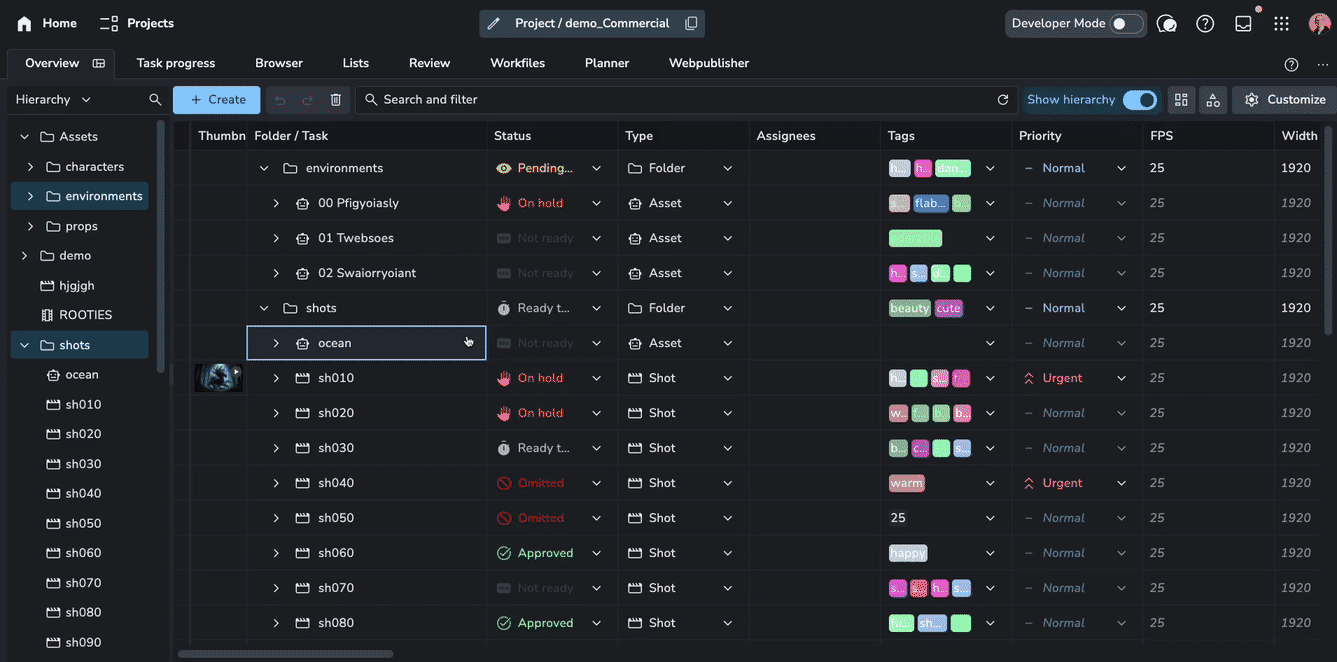
Task: Switch to the Task progress tab
Action: tap(176, 63)
